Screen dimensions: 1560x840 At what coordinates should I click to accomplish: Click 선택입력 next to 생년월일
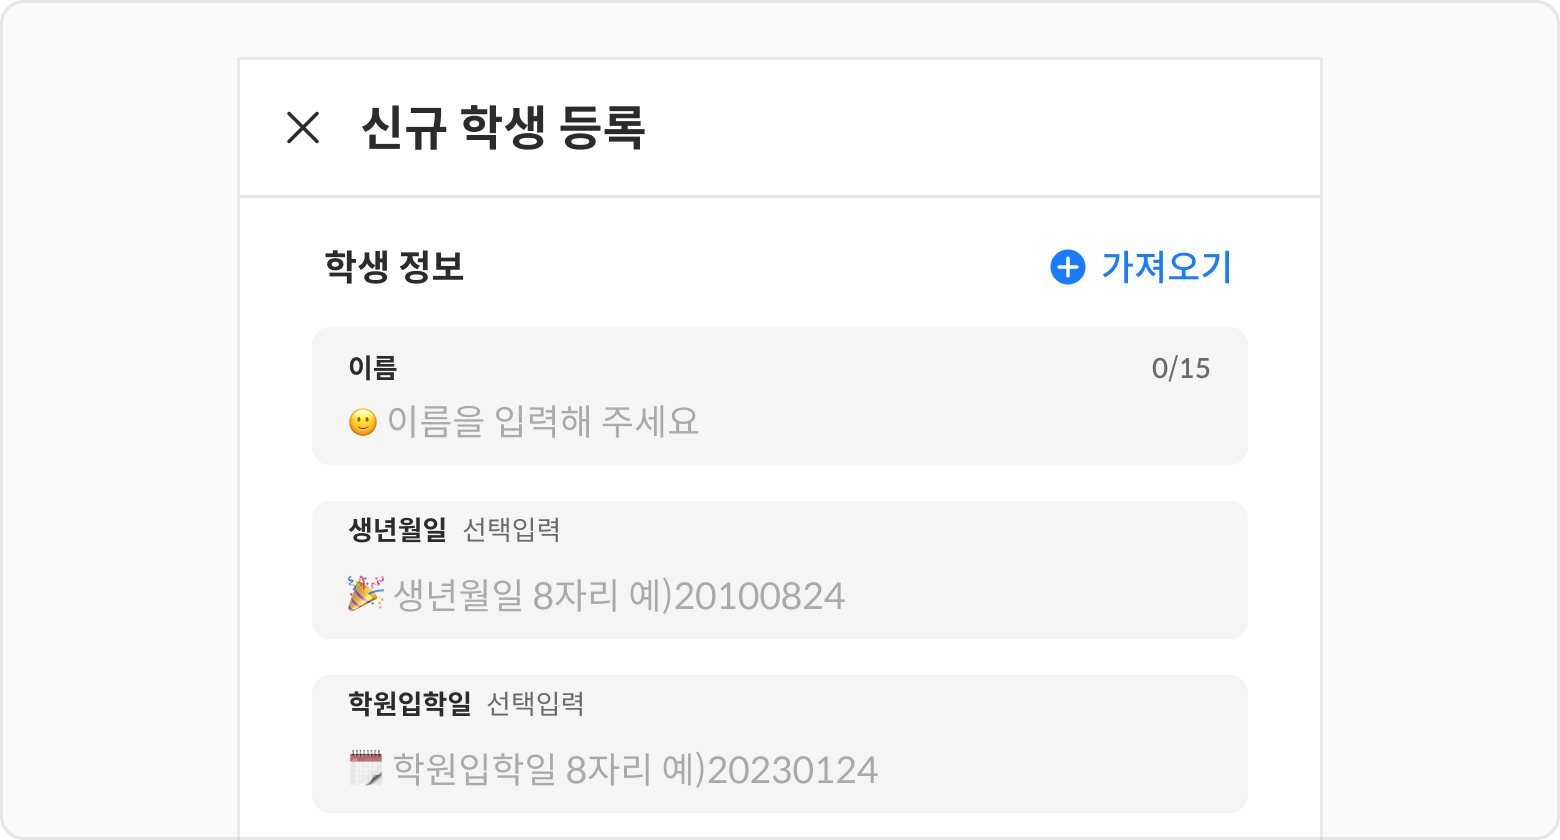[511, 530]
